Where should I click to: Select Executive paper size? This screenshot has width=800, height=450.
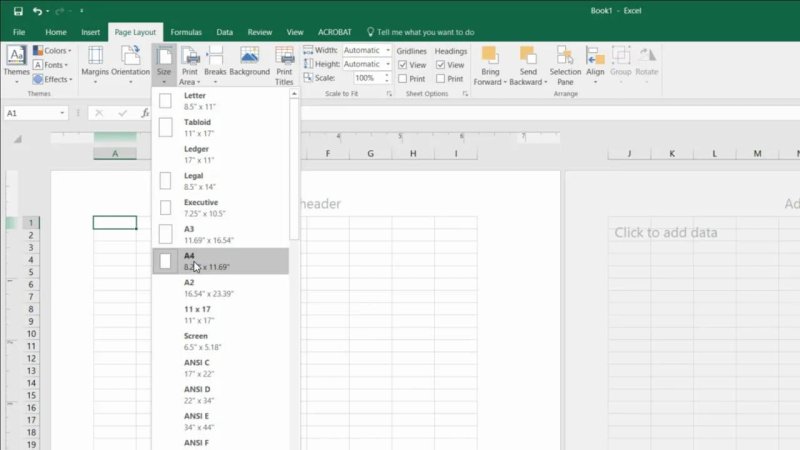click(x=221, y=208)
